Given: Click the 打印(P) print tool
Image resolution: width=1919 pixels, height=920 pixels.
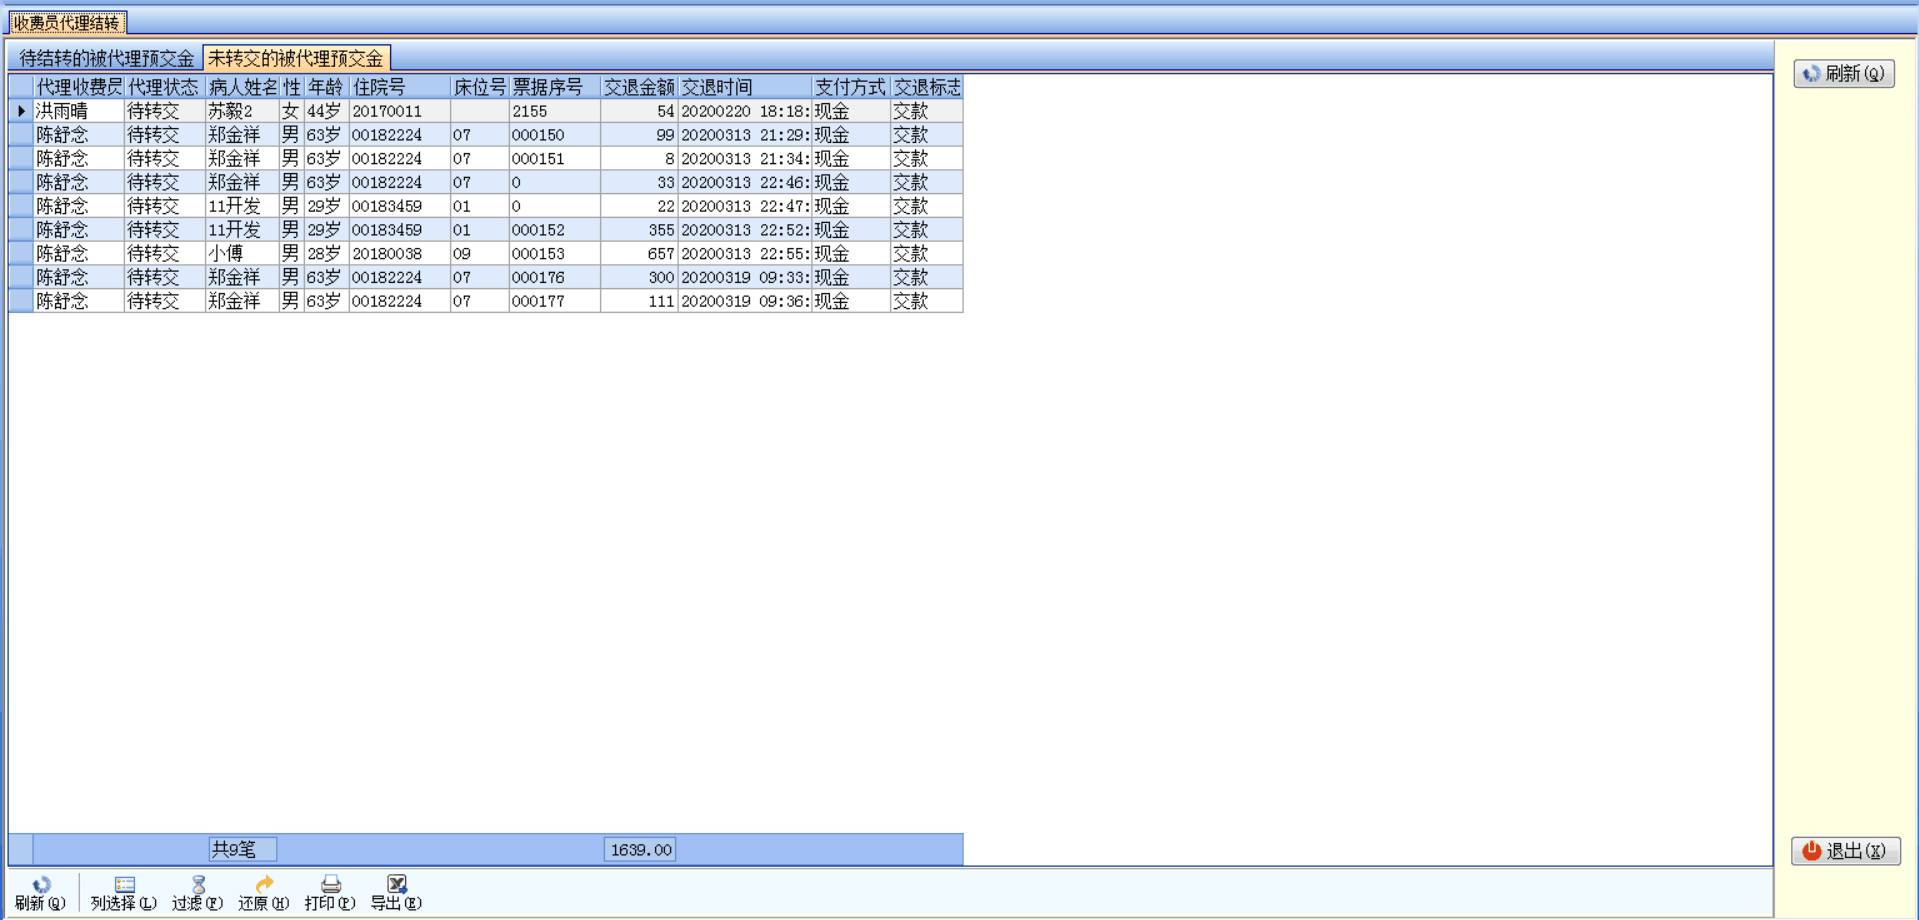Looking at the screenshot, I should tap(330, 893).
